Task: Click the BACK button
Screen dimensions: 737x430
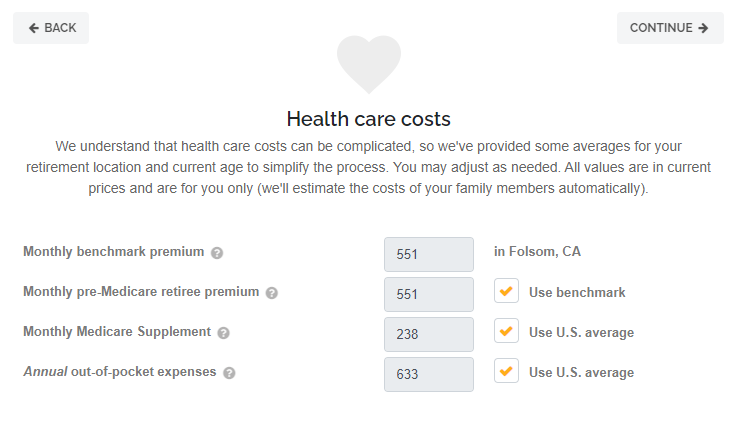Action: [x=51, y=28]
